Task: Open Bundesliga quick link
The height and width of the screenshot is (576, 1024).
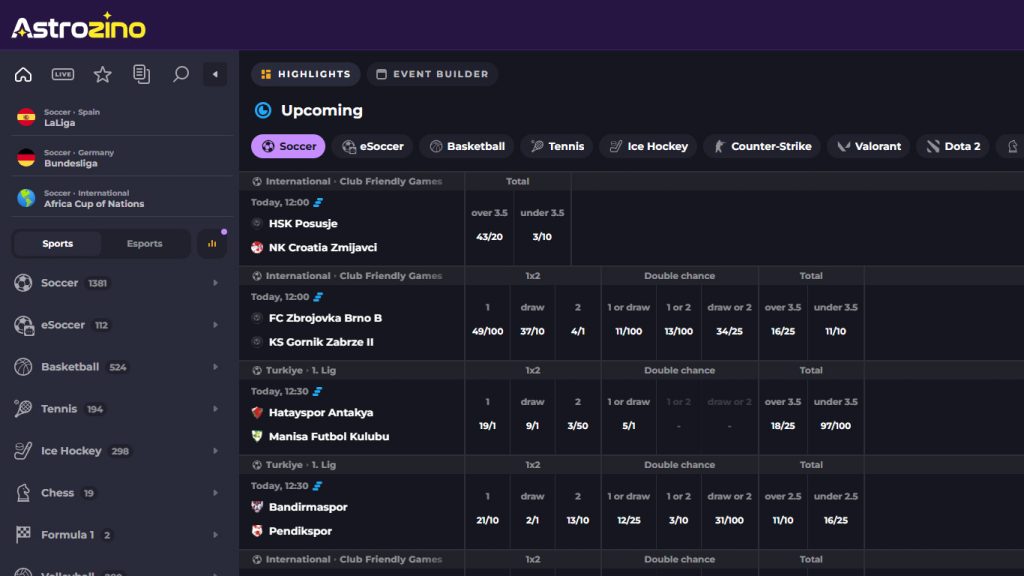Action: (x=122, y=157)
